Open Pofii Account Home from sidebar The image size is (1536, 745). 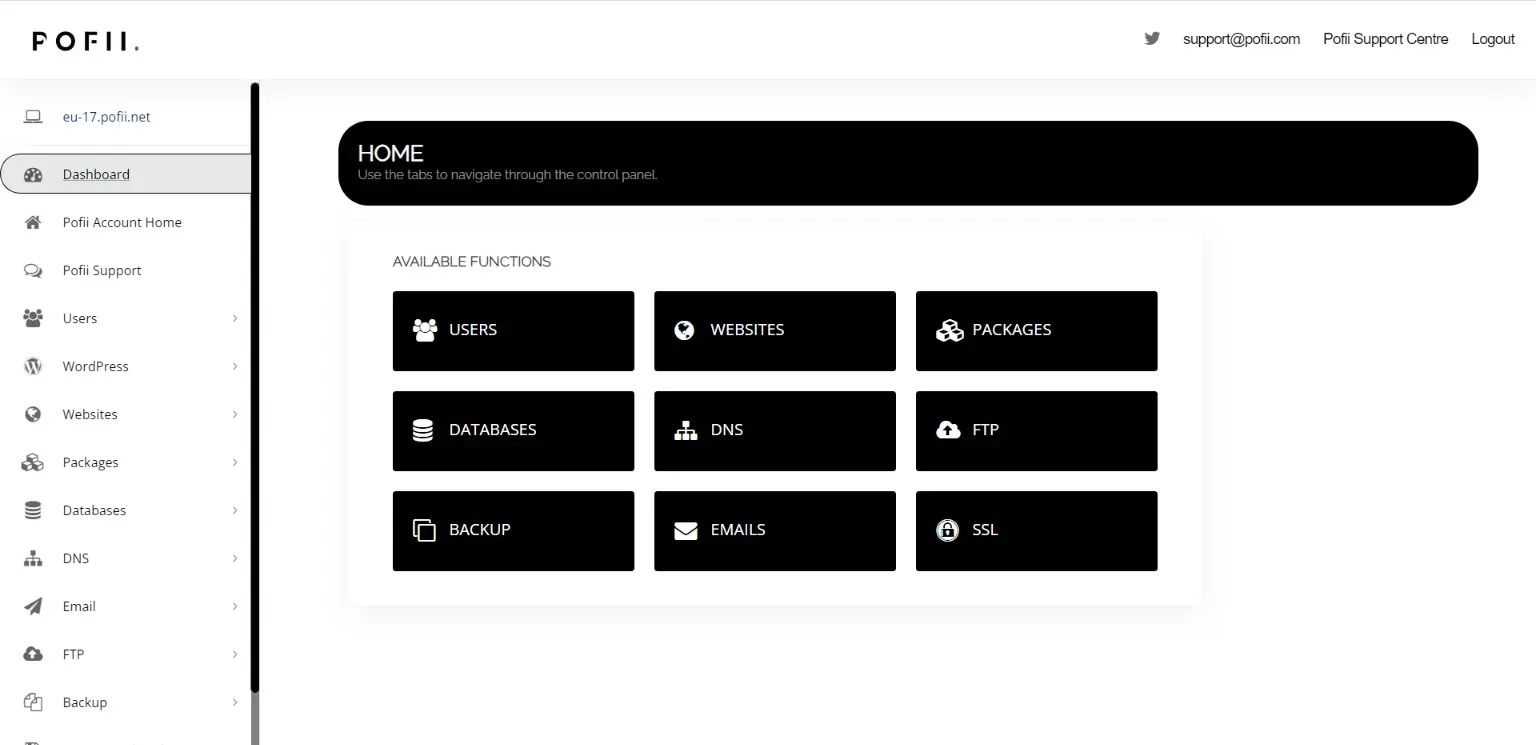126,222
